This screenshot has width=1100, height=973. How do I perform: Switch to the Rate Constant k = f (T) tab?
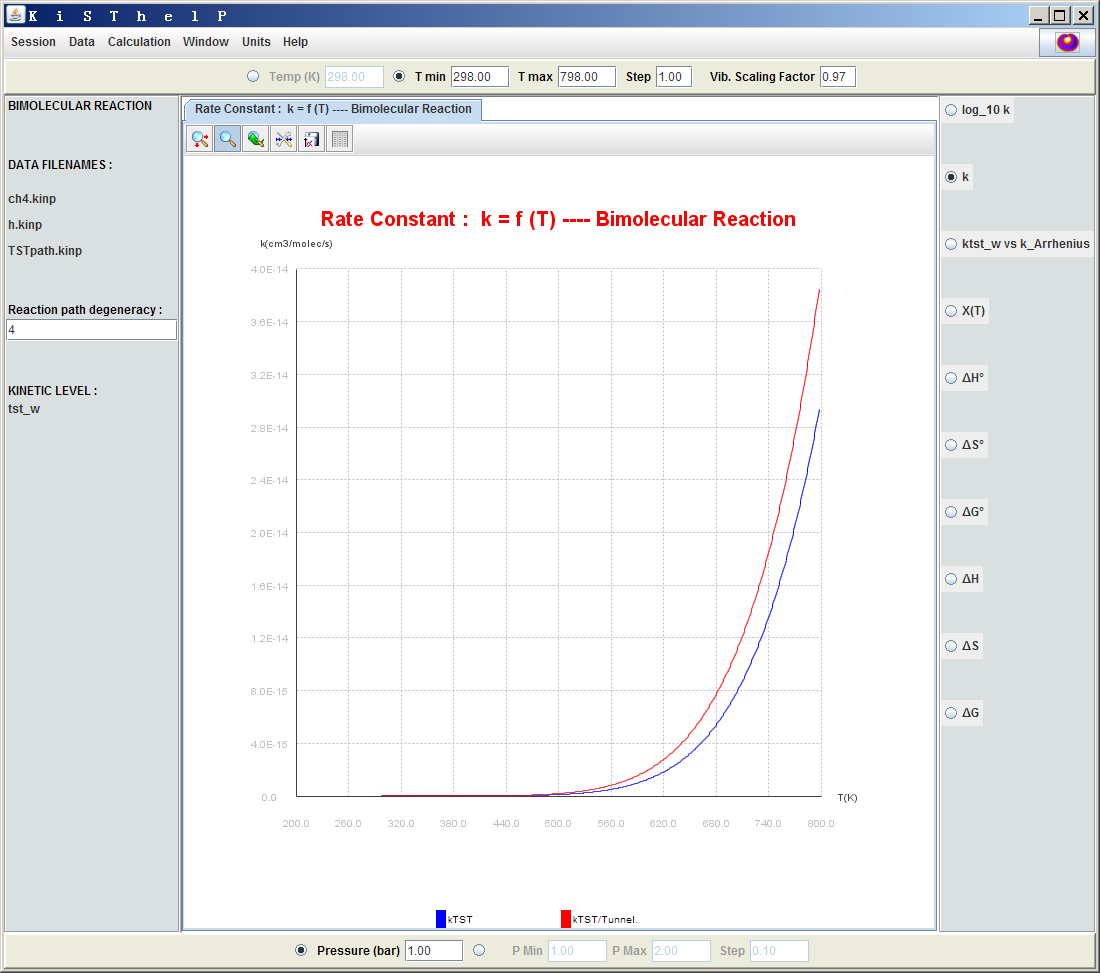coord(333,109)
